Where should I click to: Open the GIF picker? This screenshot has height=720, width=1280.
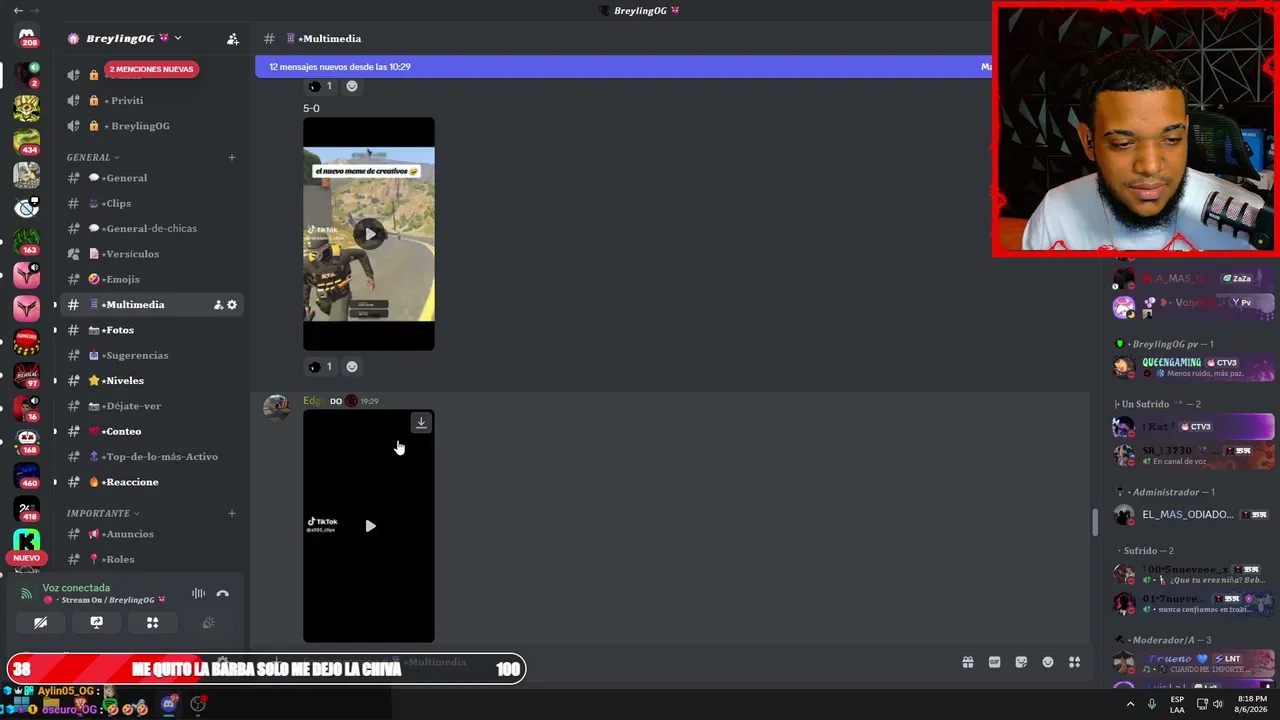point(994,662)
